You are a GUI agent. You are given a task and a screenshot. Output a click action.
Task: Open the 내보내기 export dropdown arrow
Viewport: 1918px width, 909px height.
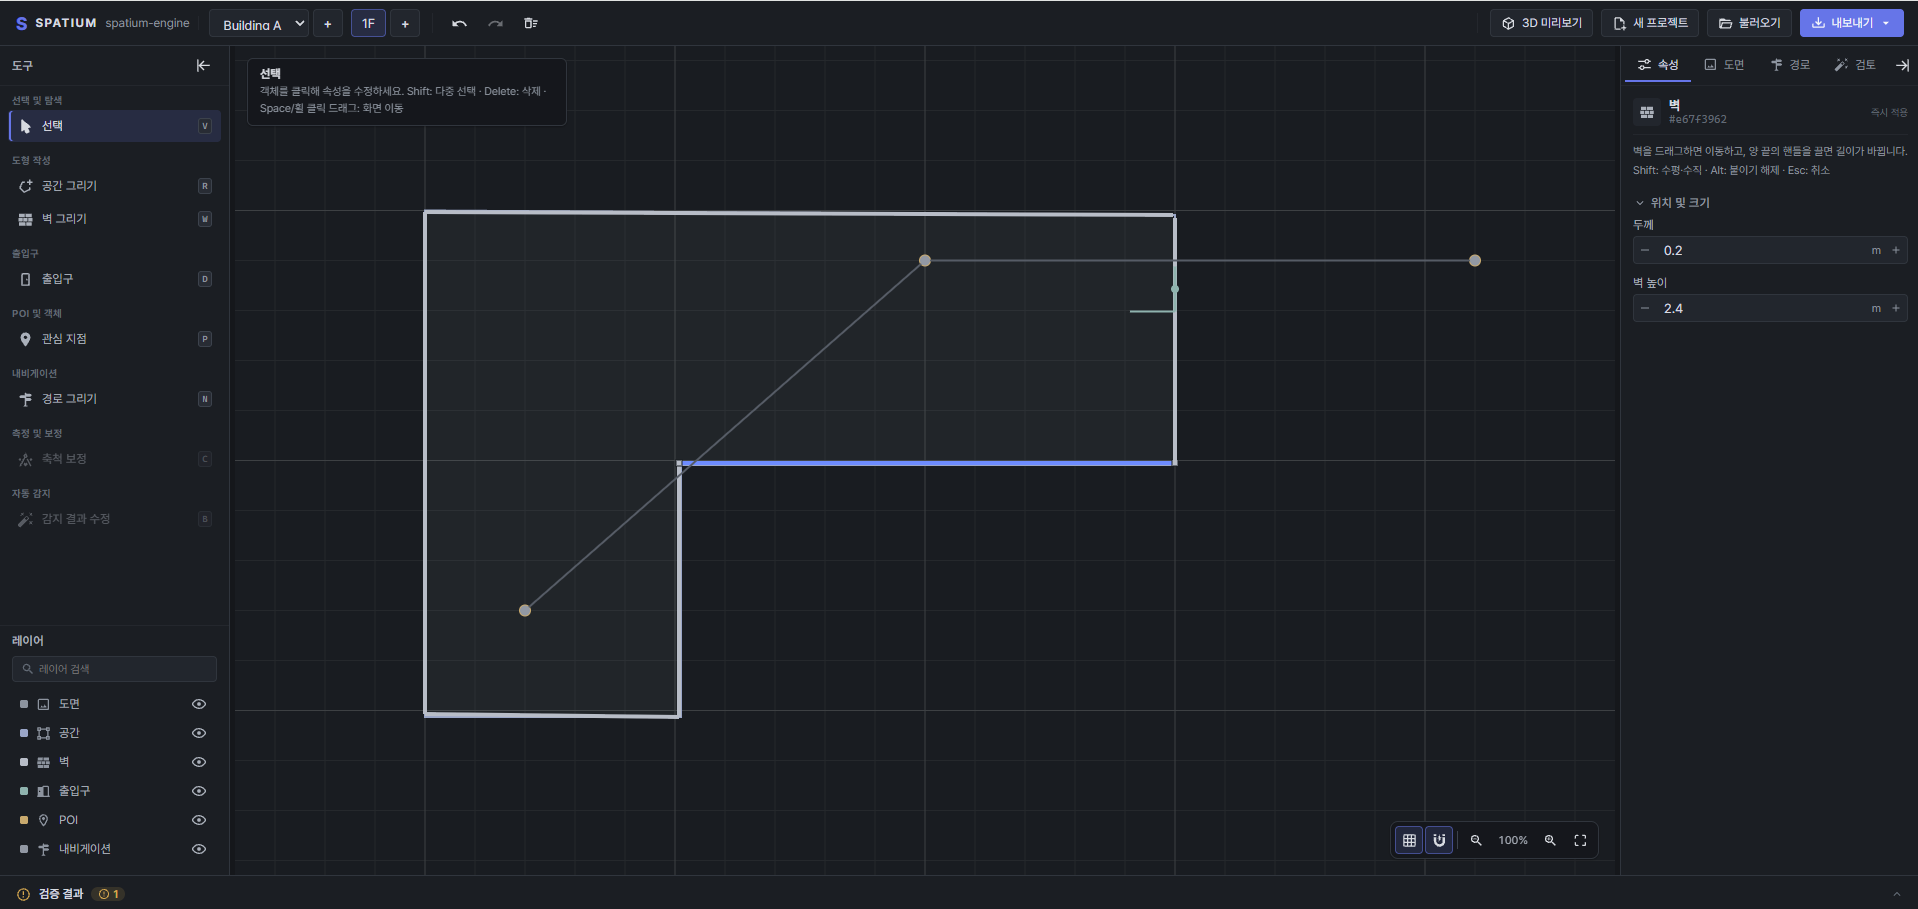(x=1886, y=23)
